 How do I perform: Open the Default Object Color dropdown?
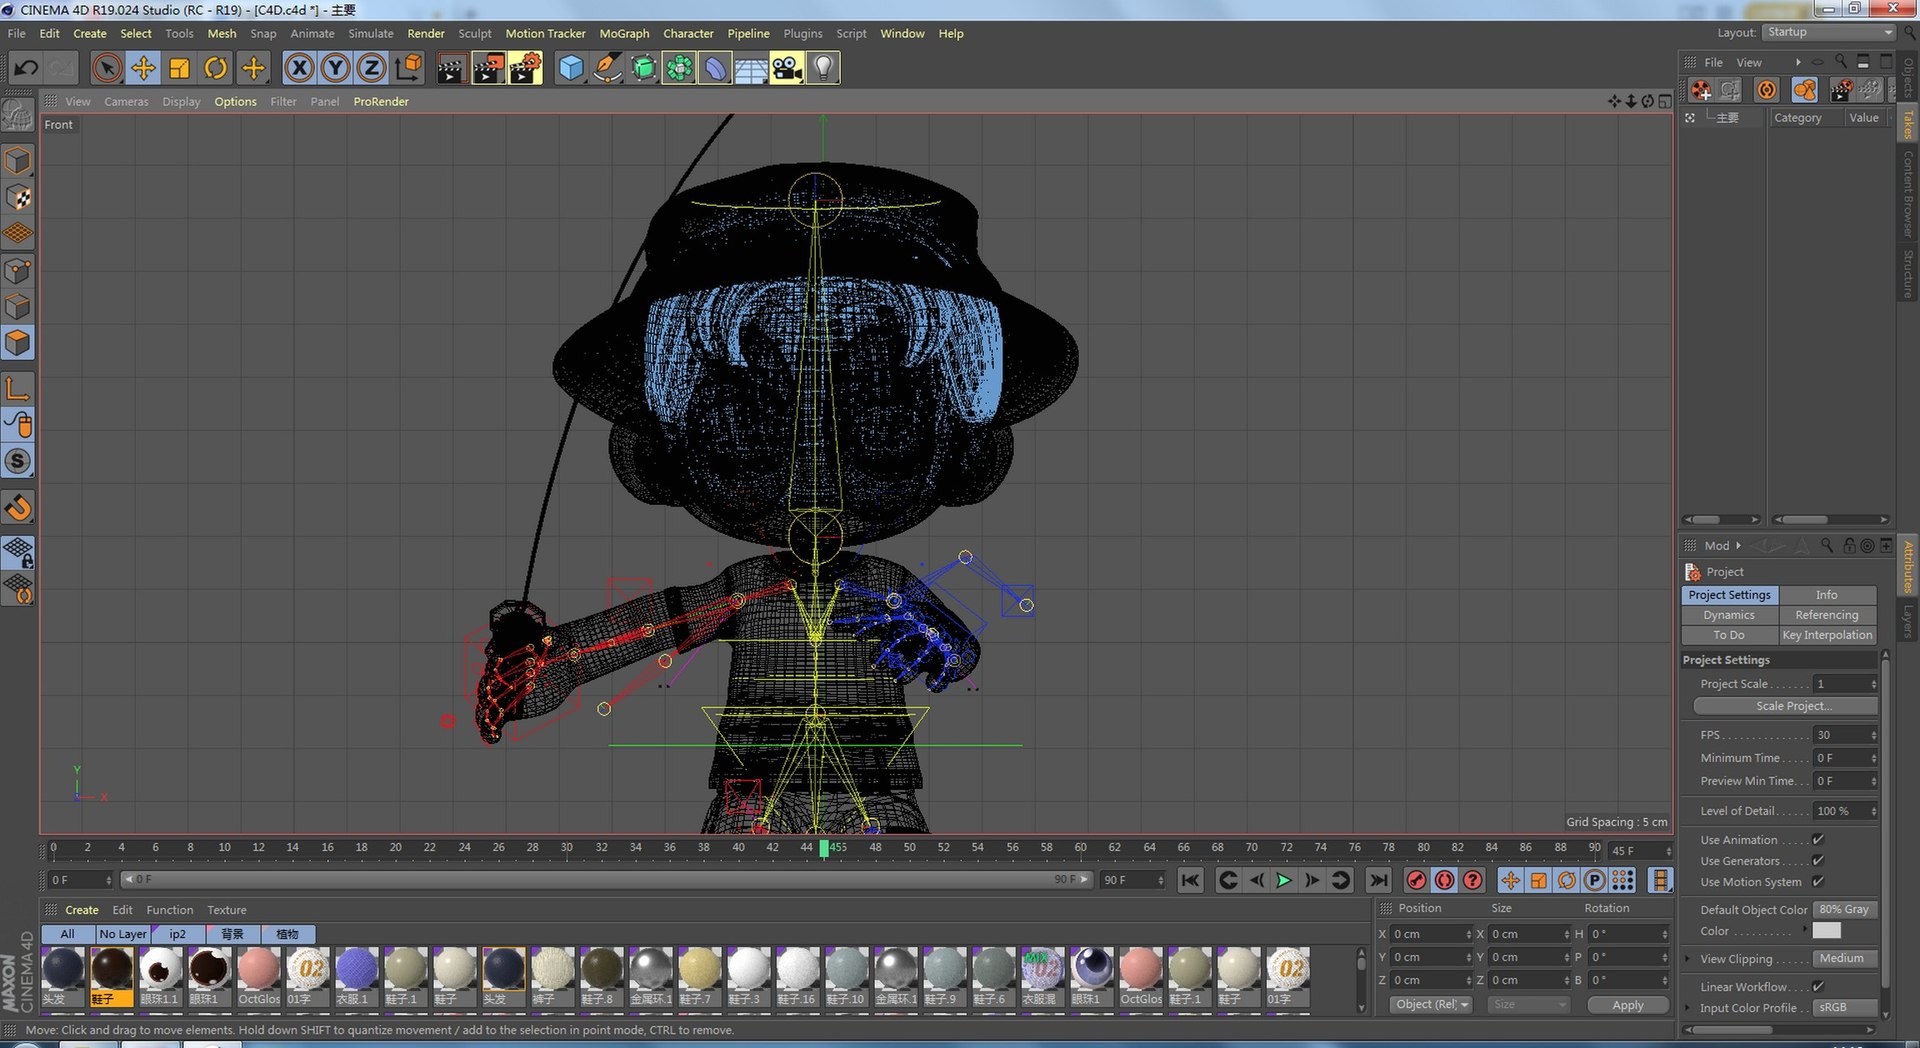click(x=1844, y=910)
